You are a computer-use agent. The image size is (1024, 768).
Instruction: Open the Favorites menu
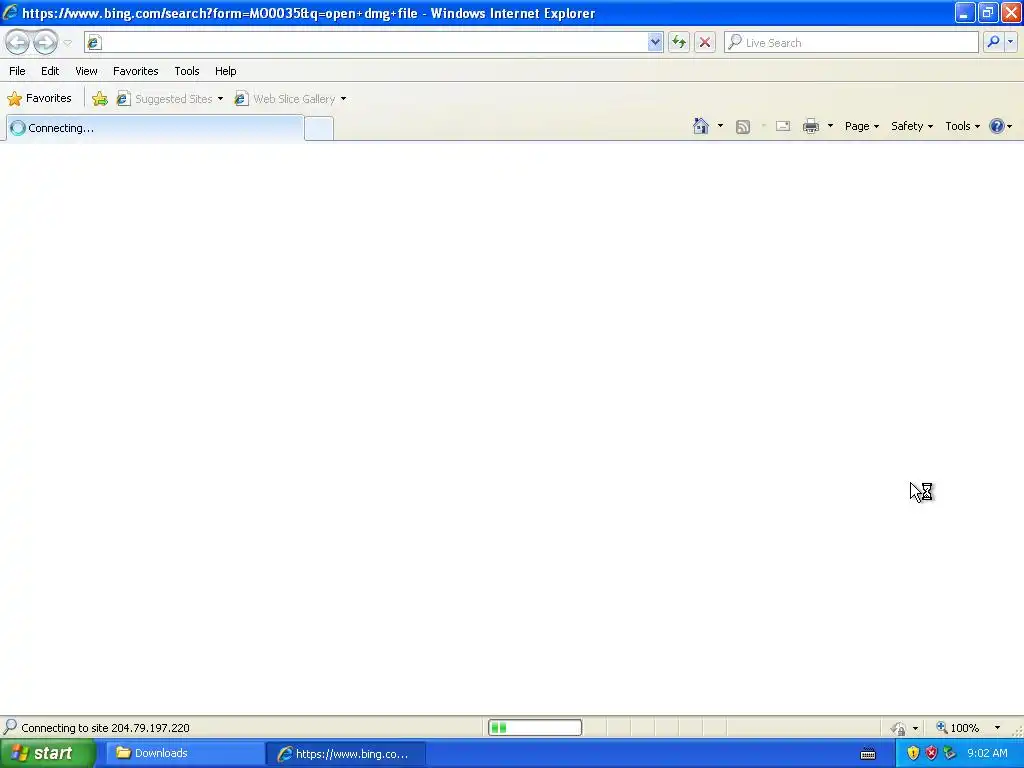click(x=135, y=71)
